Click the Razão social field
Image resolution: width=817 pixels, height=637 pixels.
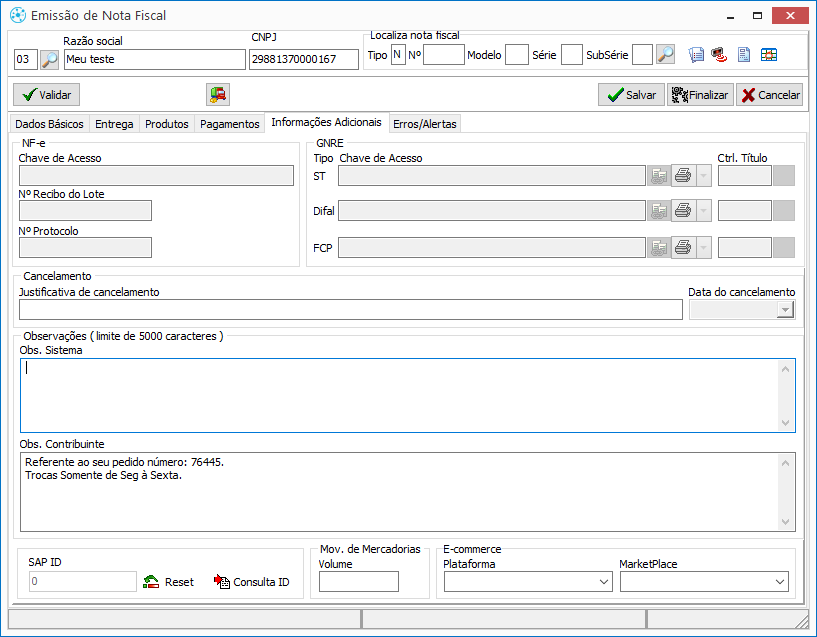pos(155,59)
